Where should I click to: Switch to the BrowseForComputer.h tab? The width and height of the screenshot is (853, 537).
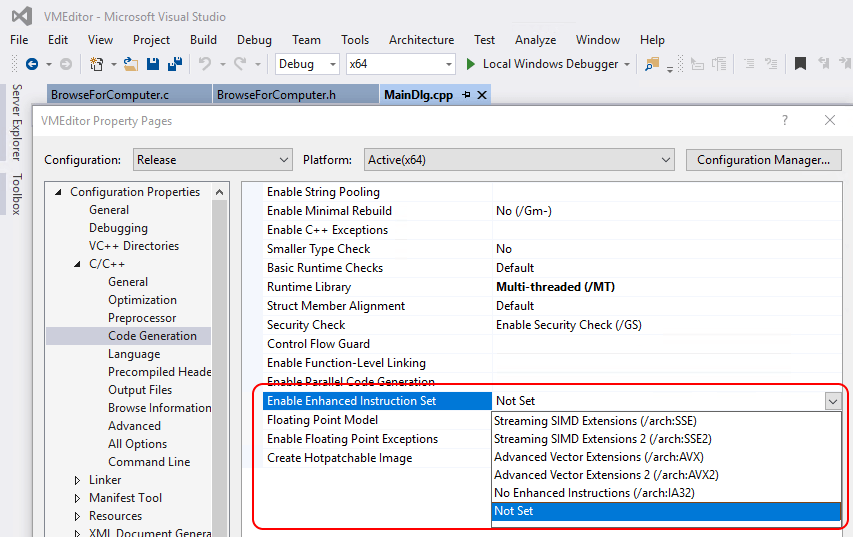point(295,95)
